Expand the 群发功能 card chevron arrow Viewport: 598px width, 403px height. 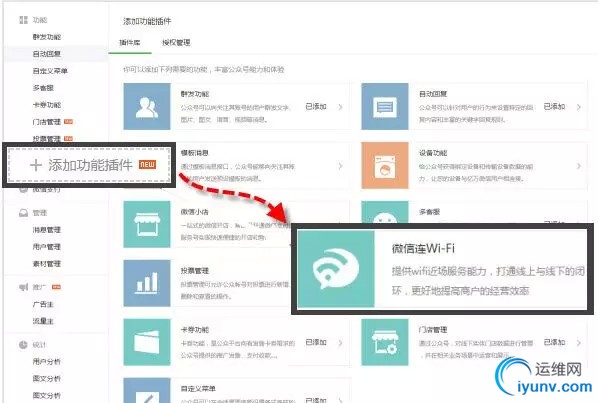tap(340, 107)
